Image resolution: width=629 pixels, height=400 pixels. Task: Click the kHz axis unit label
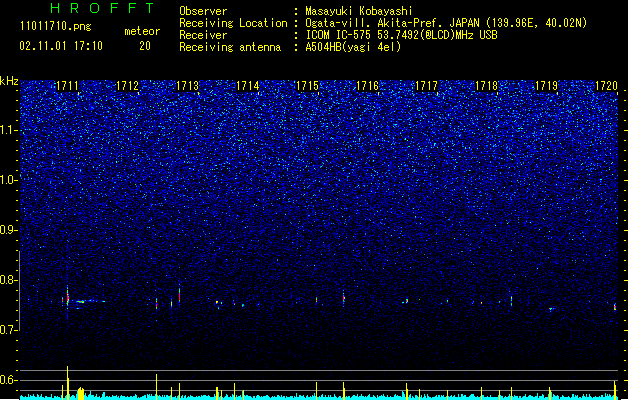tap(9, 81)
